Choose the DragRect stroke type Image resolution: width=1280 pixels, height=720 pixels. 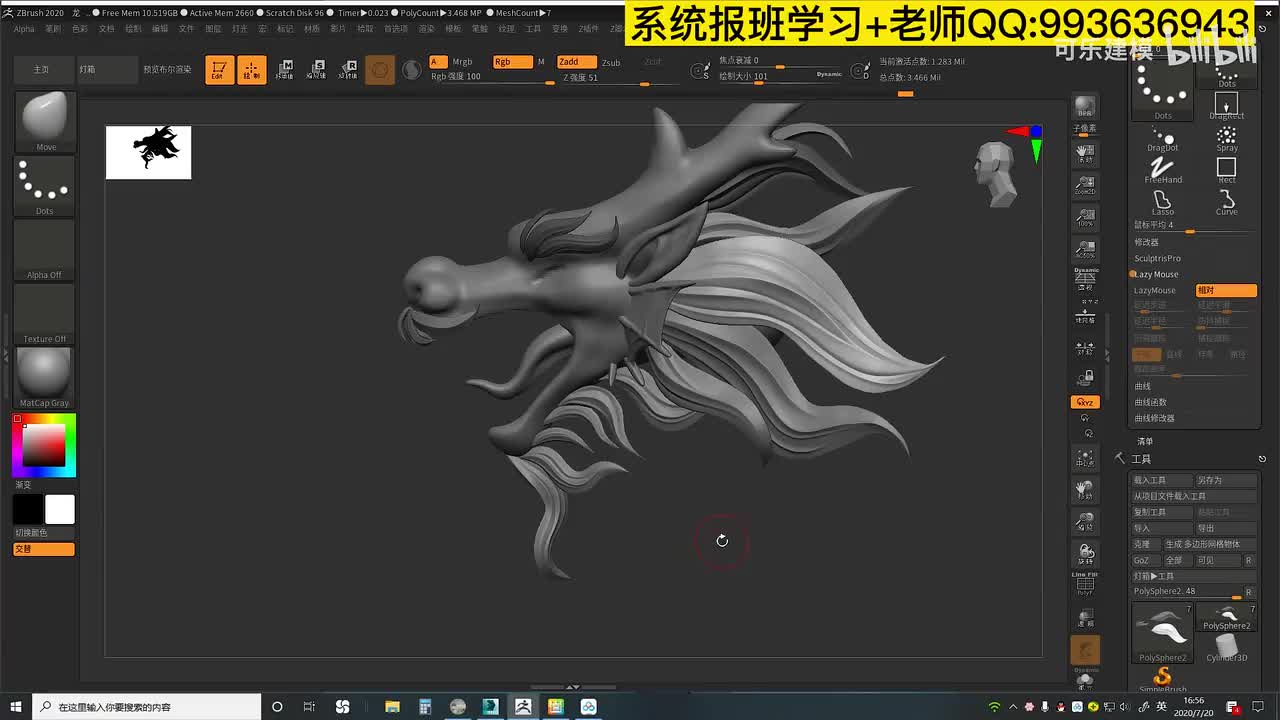(x=1226, y=104)
